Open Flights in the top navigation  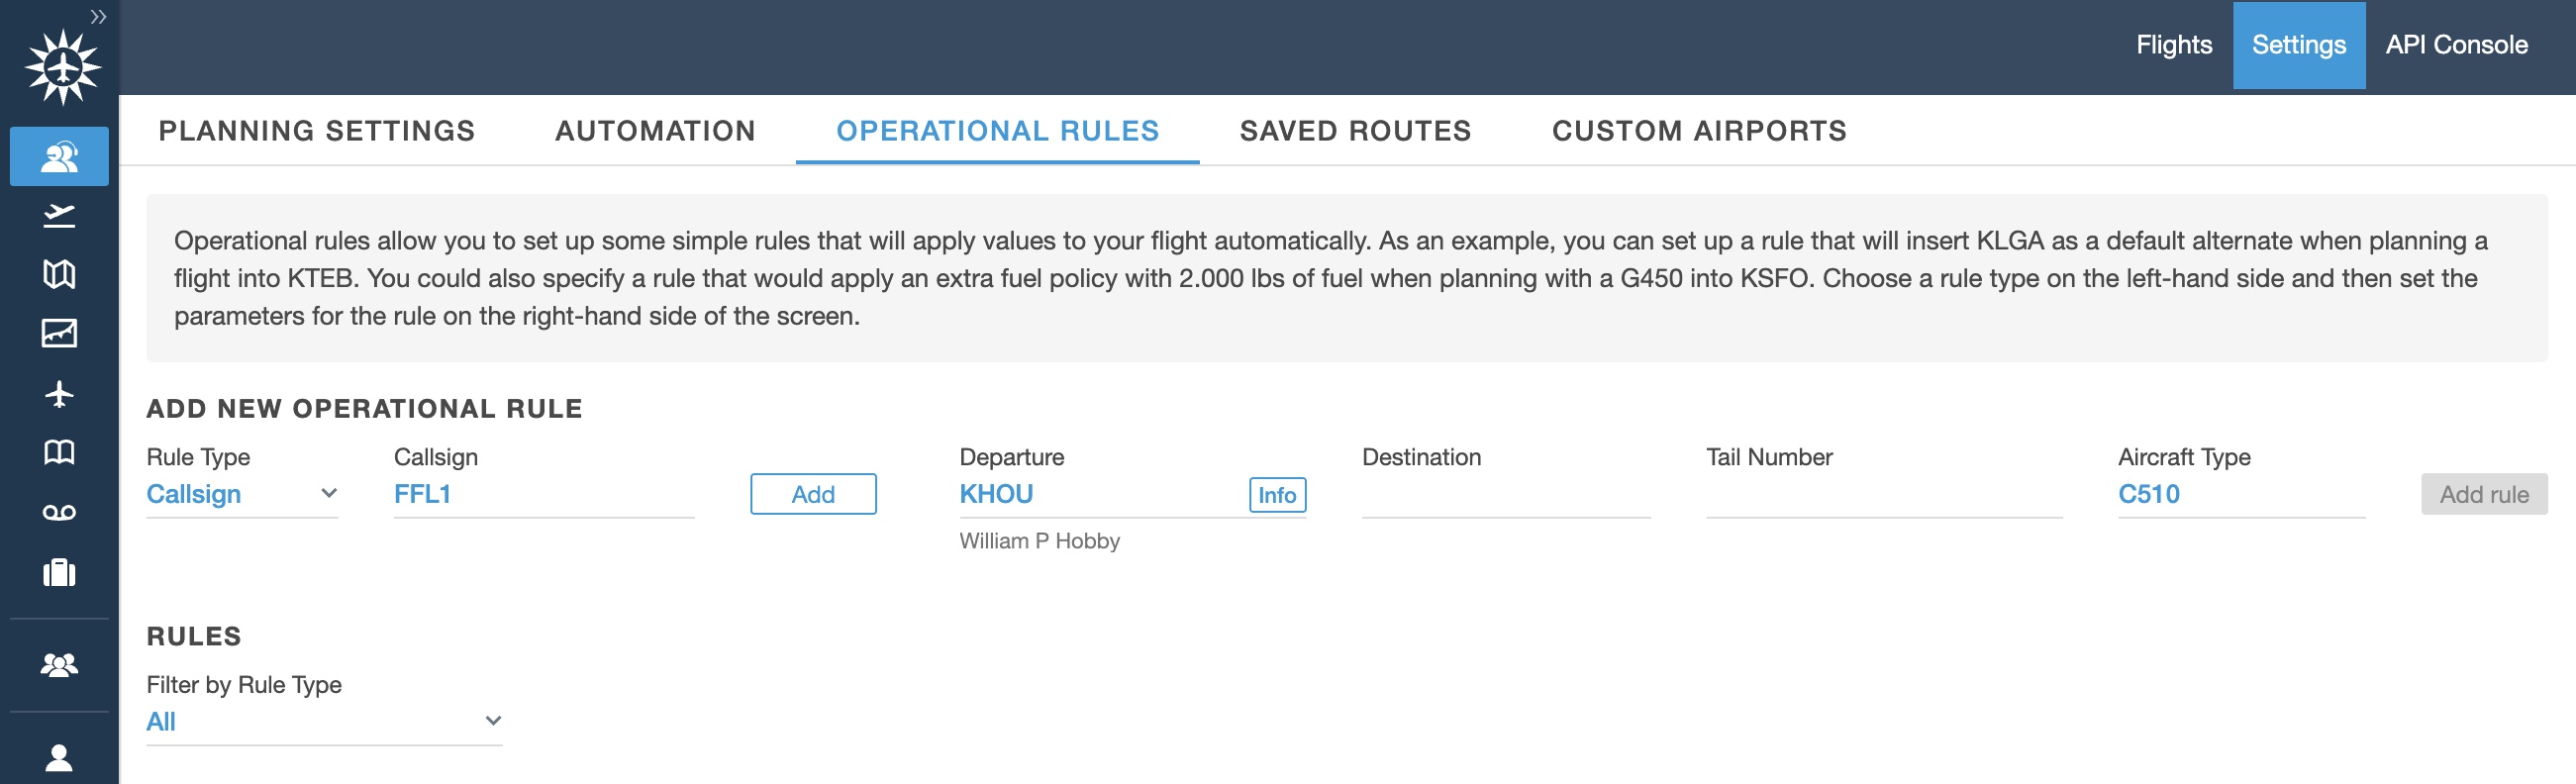coord(2173,45)
